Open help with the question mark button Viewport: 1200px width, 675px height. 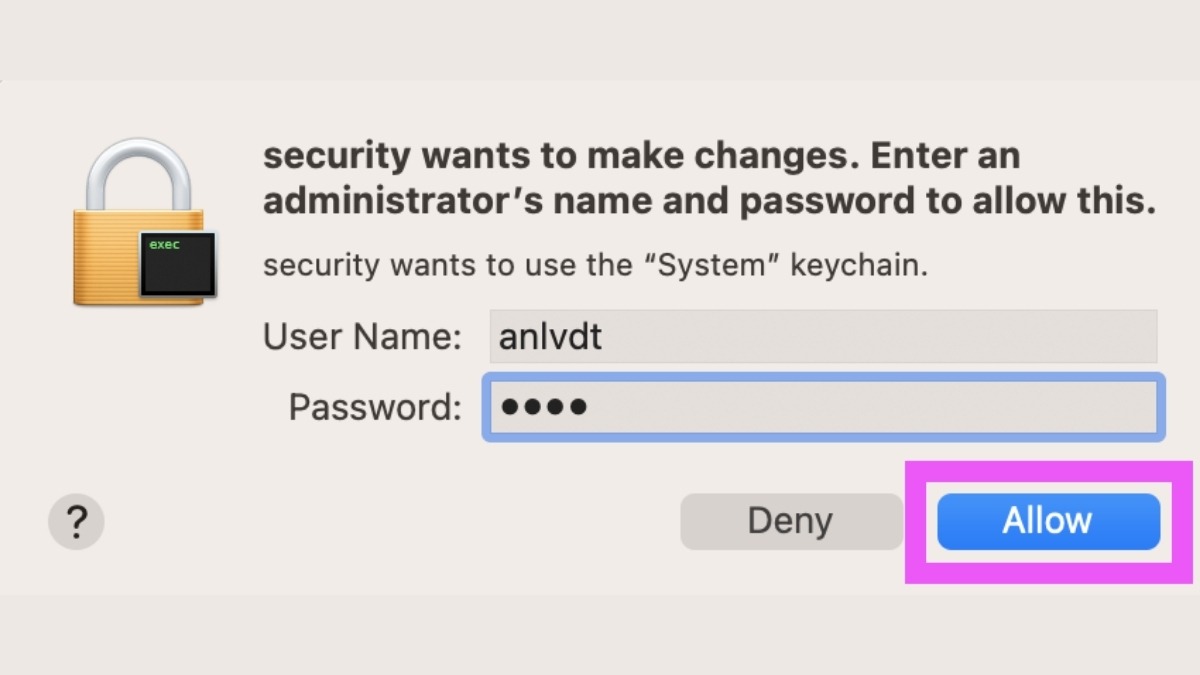[x=76, y=522]
